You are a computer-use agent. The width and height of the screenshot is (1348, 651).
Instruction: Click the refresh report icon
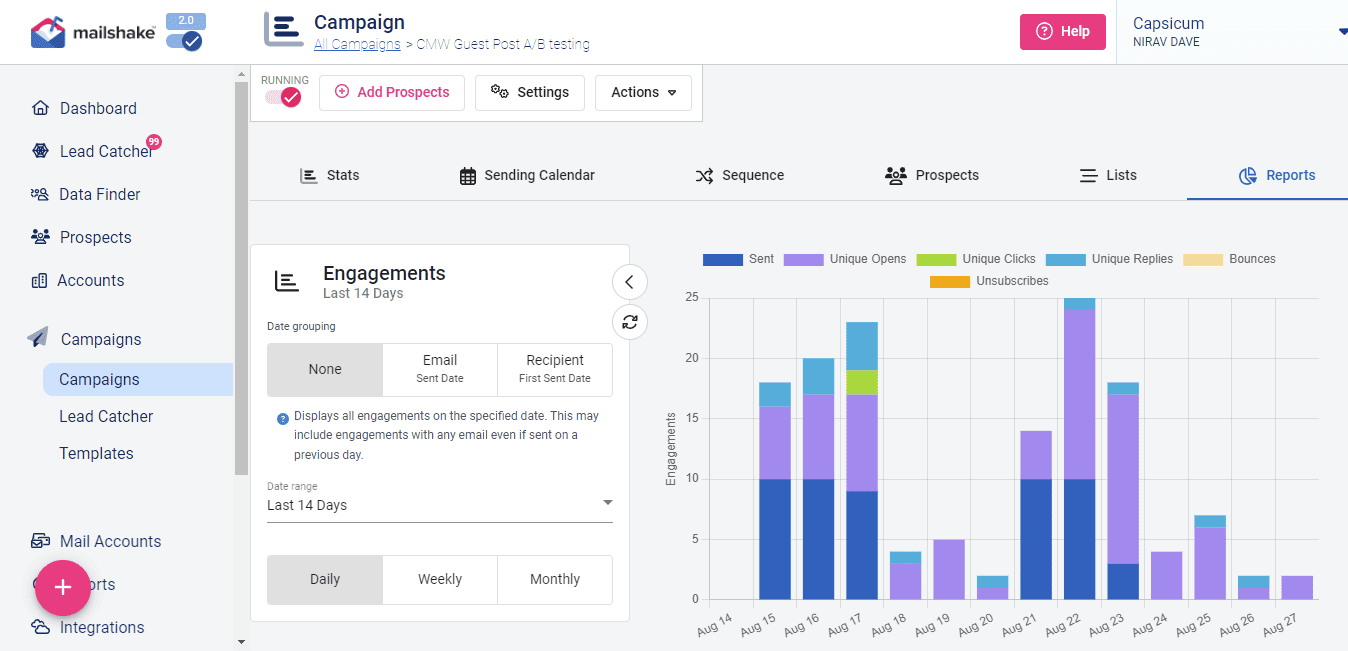[630, 322]
